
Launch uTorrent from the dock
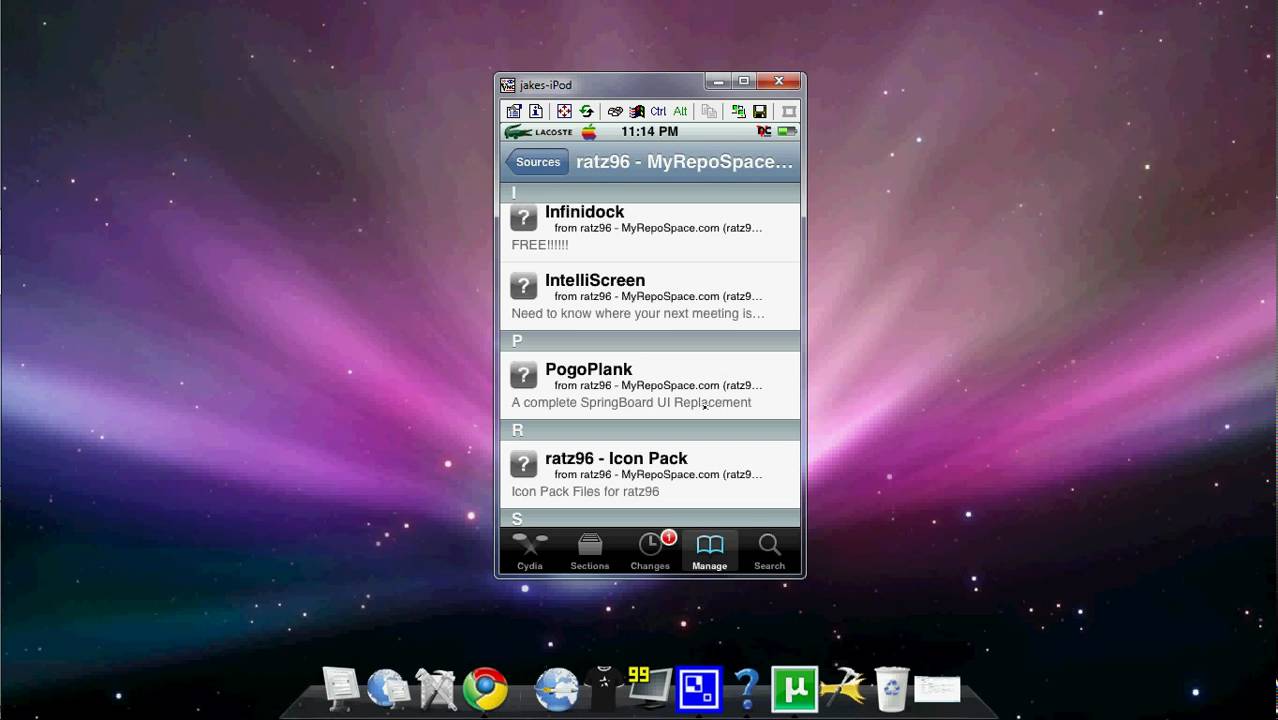tap(794, 689)
